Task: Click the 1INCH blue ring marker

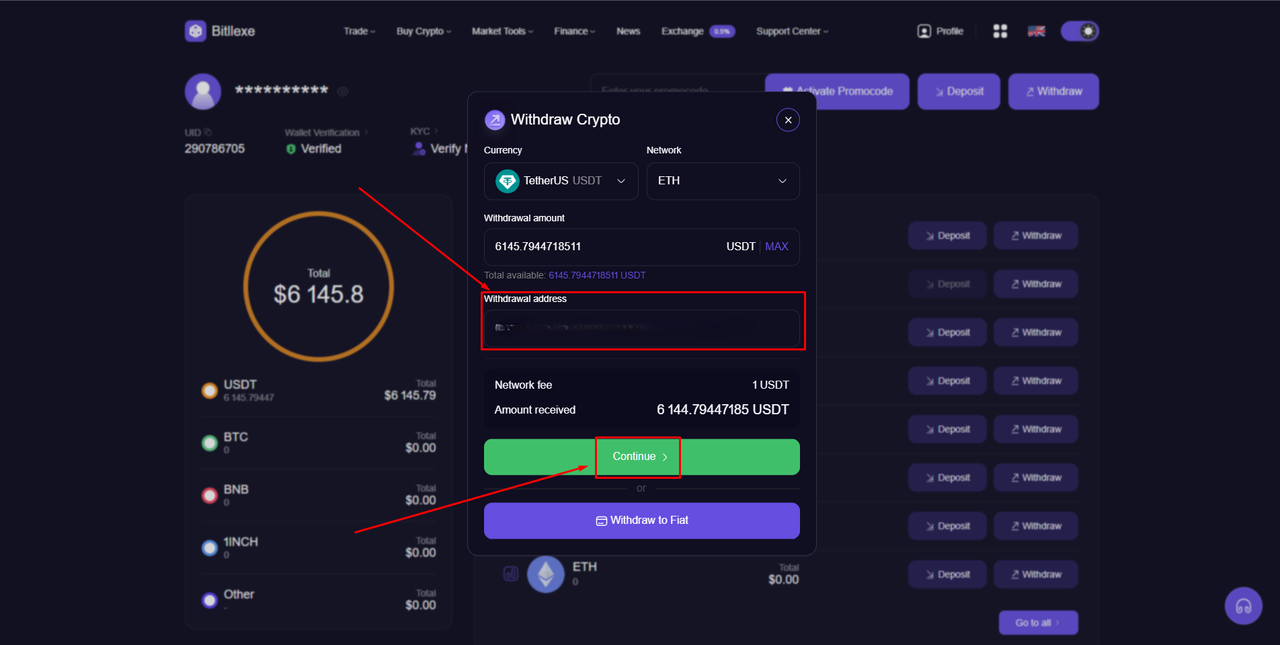Action: (209, 548)
